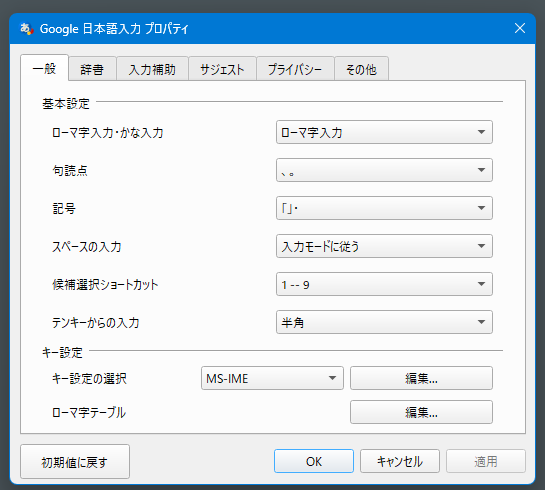The width and height of the screenshot is (545, 490).
Task: Select the 一般 tab
Action: point(44,68)
